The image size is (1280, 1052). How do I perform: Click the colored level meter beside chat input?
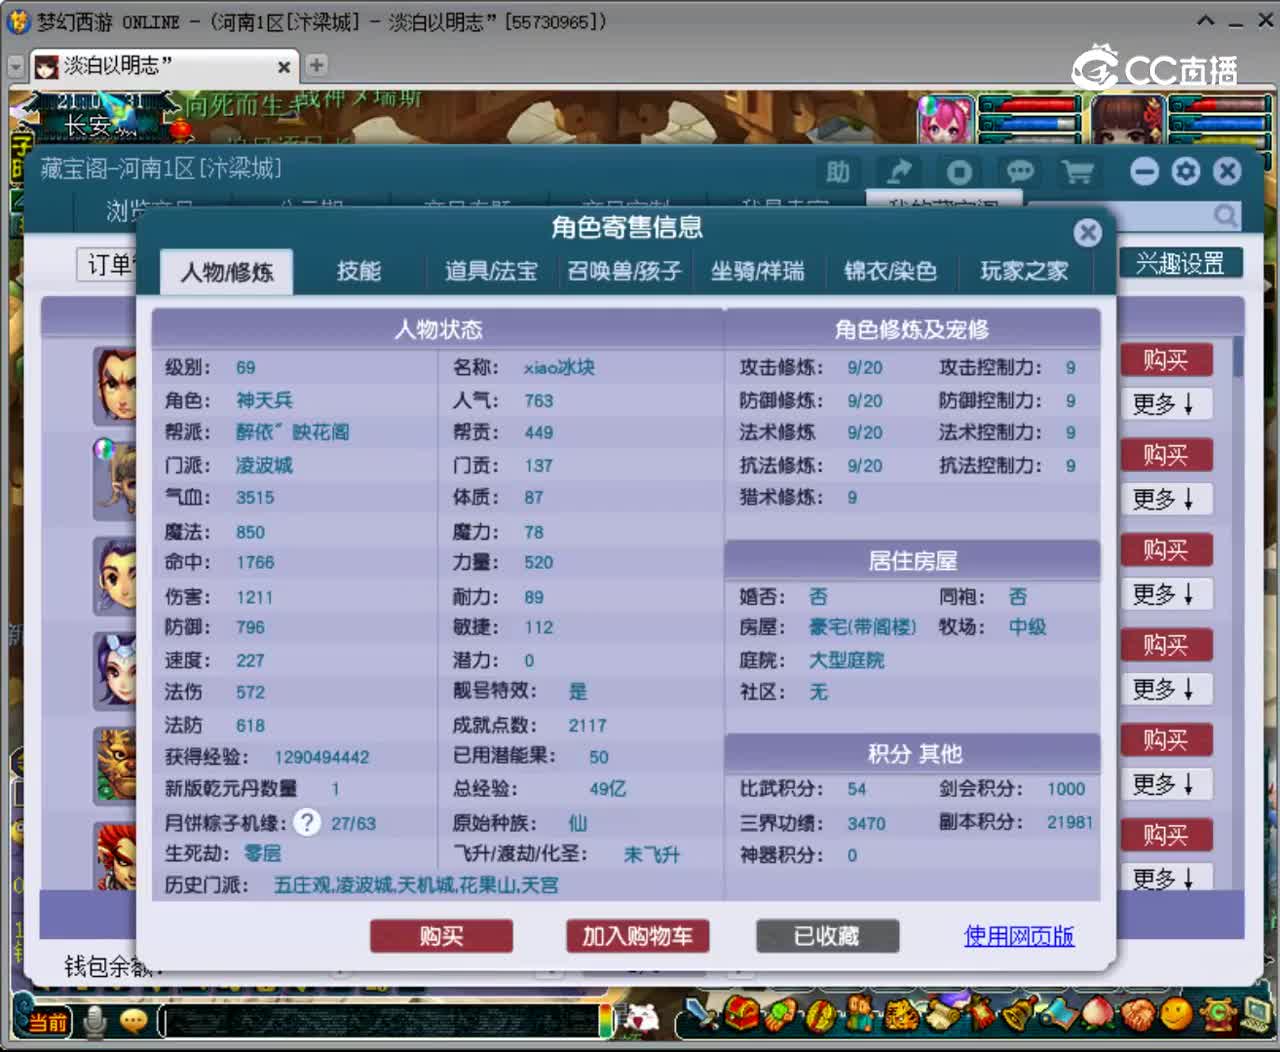pos(606,1021)
